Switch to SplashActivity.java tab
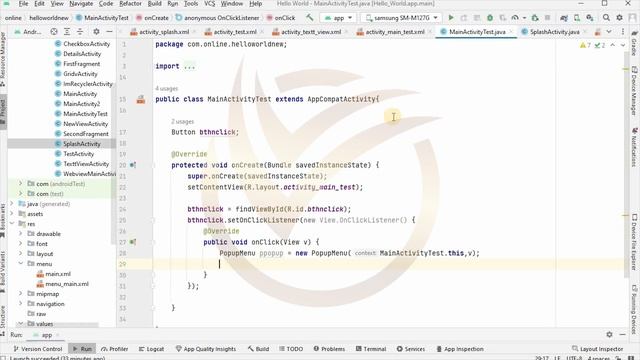 pyautogui.click(x=553, y=31)
